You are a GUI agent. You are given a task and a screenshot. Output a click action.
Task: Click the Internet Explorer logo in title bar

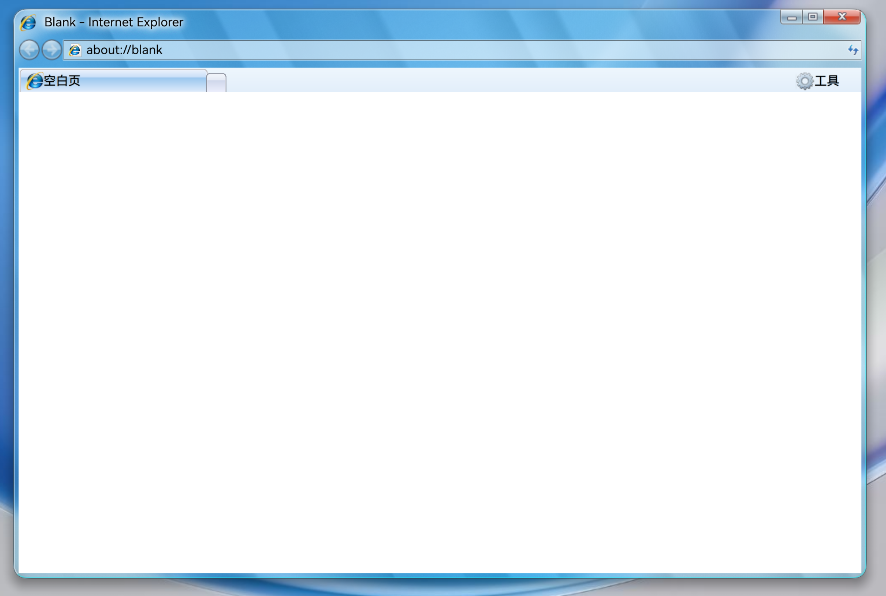[28, 23]
